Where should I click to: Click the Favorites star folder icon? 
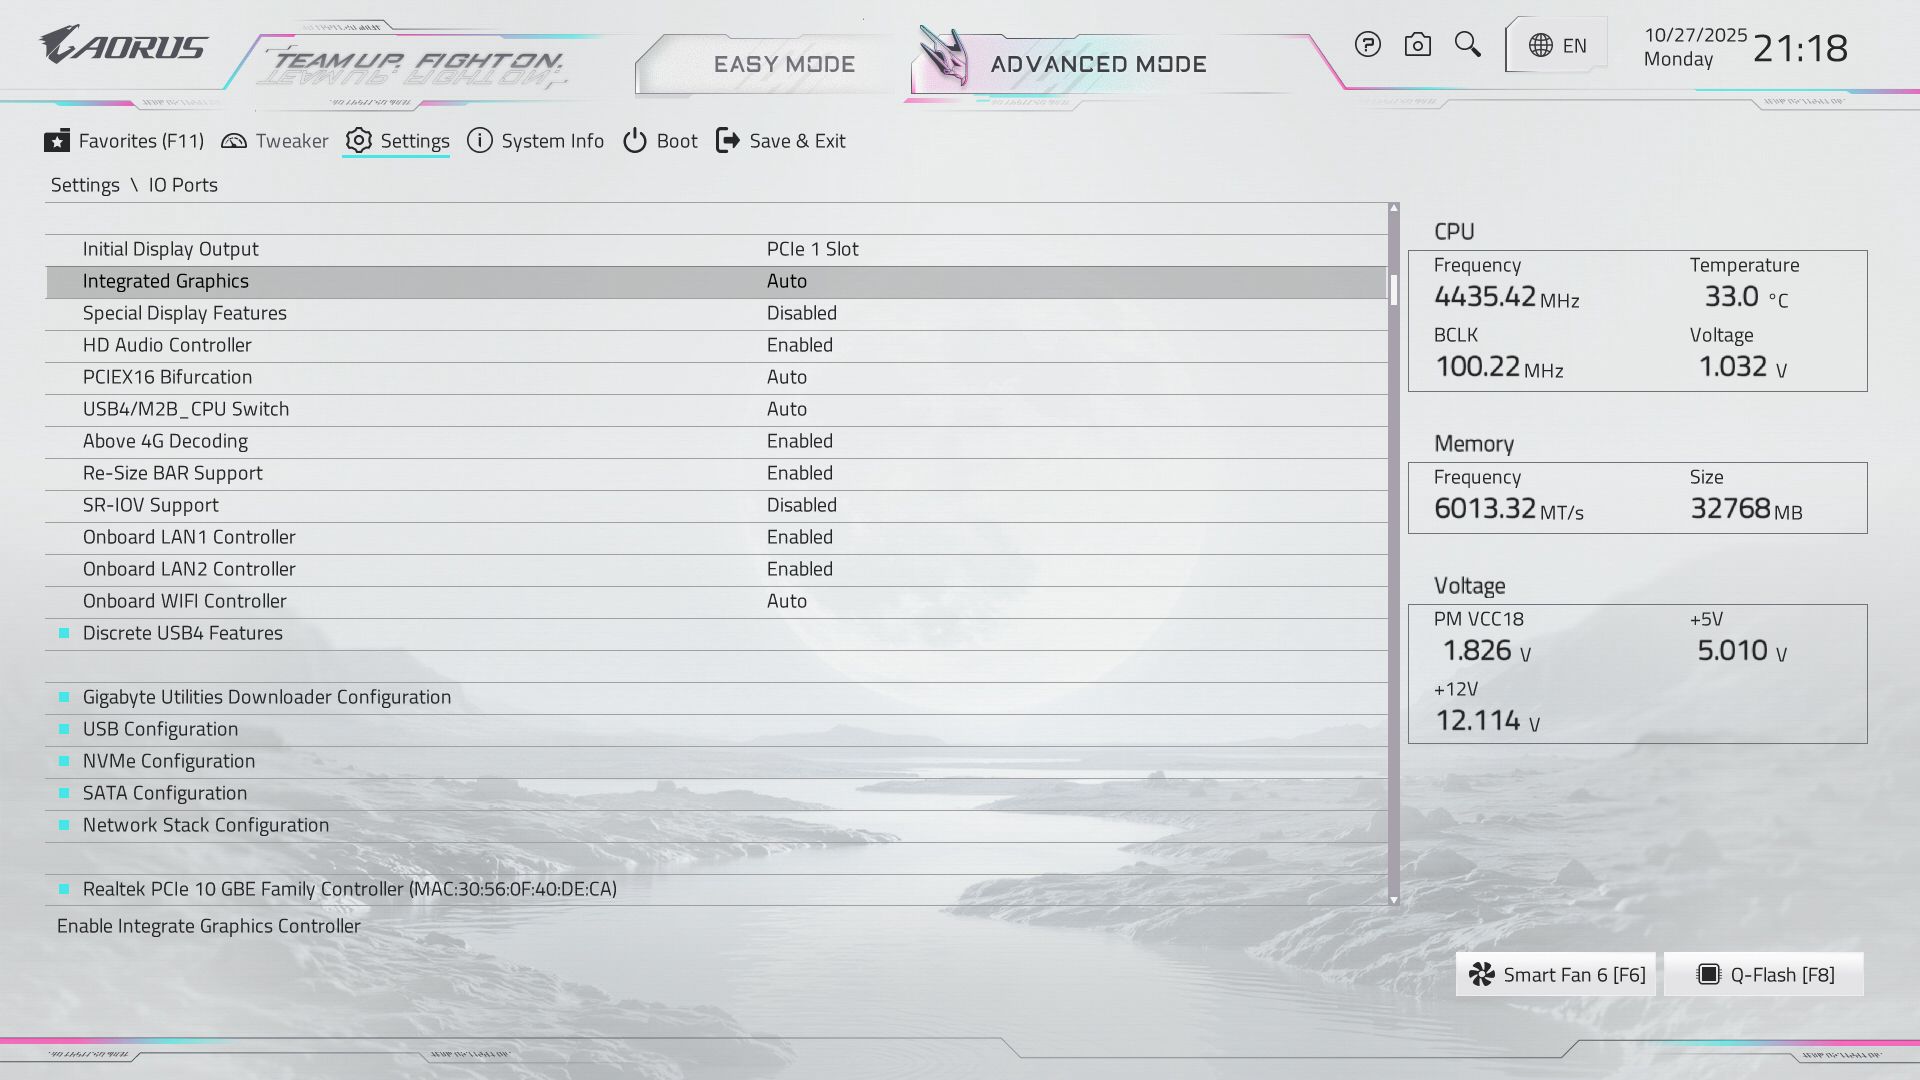pyautogui.click(x=57, y=141)
